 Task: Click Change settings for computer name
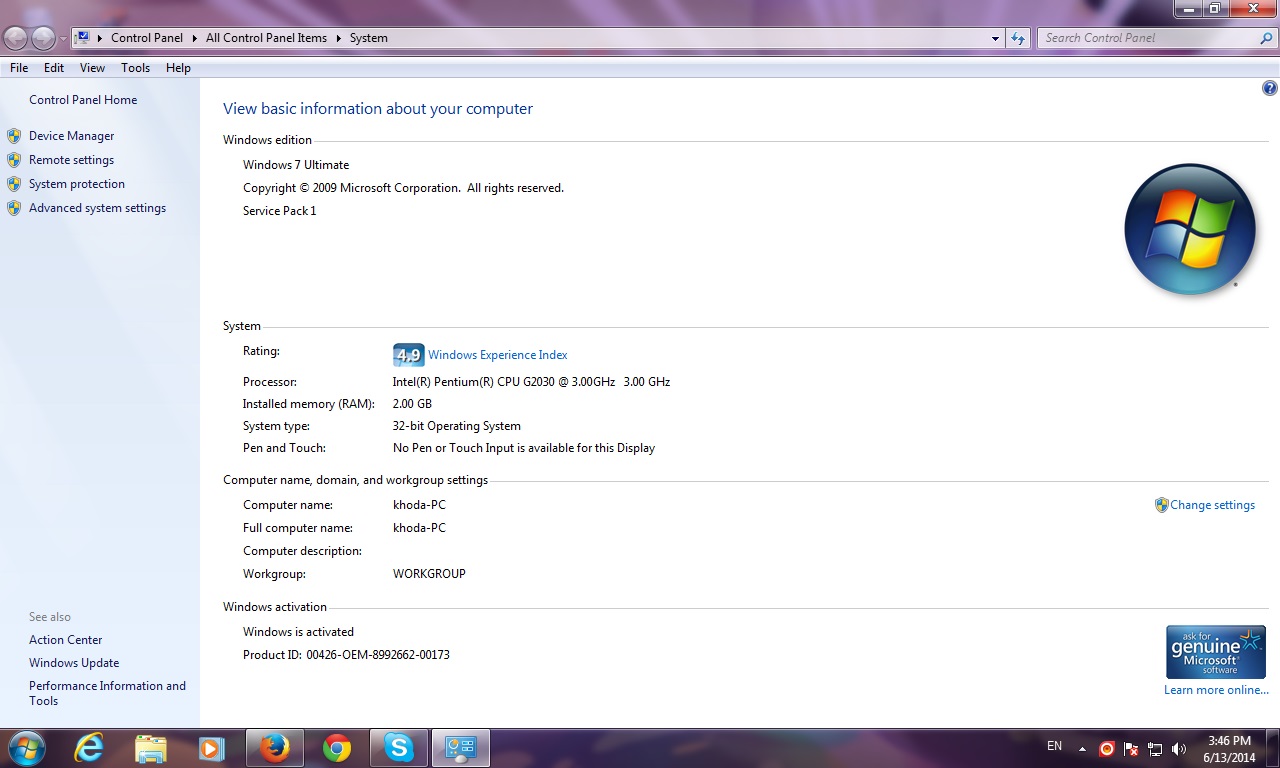[1212, 505]
